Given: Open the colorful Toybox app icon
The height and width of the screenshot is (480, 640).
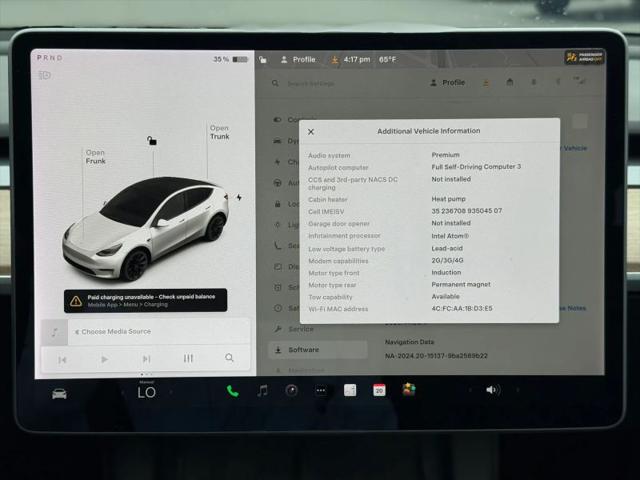Looking at the screenshot, I should (x=409, y=390).
